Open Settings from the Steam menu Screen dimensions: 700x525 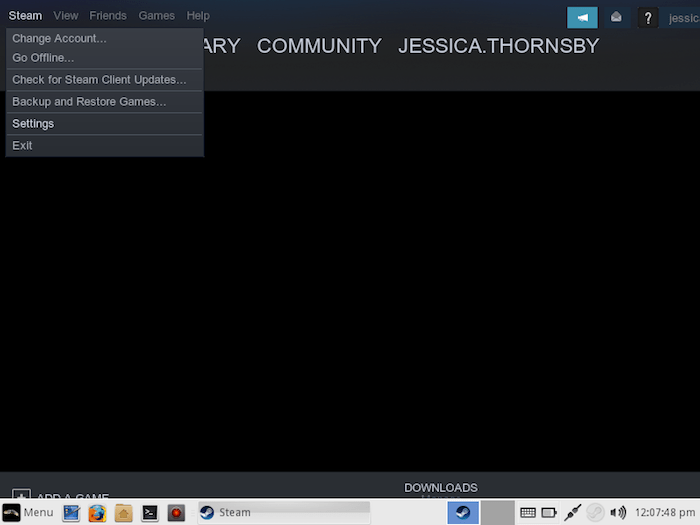[104, 124]
